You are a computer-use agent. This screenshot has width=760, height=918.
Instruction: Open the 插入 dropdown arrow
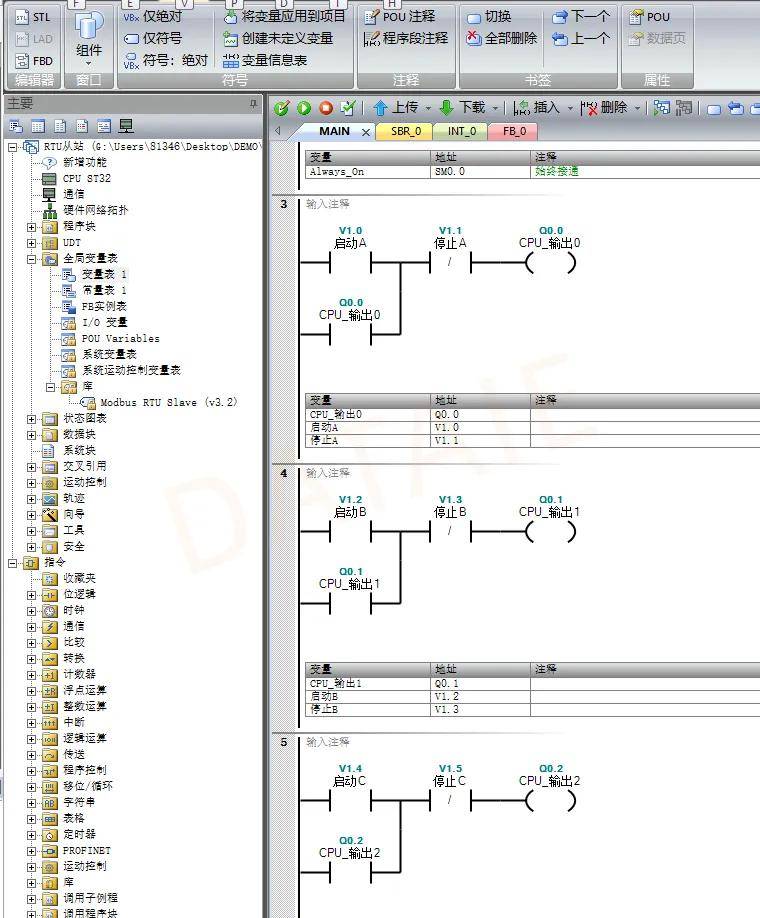click(x=570, y=108)
